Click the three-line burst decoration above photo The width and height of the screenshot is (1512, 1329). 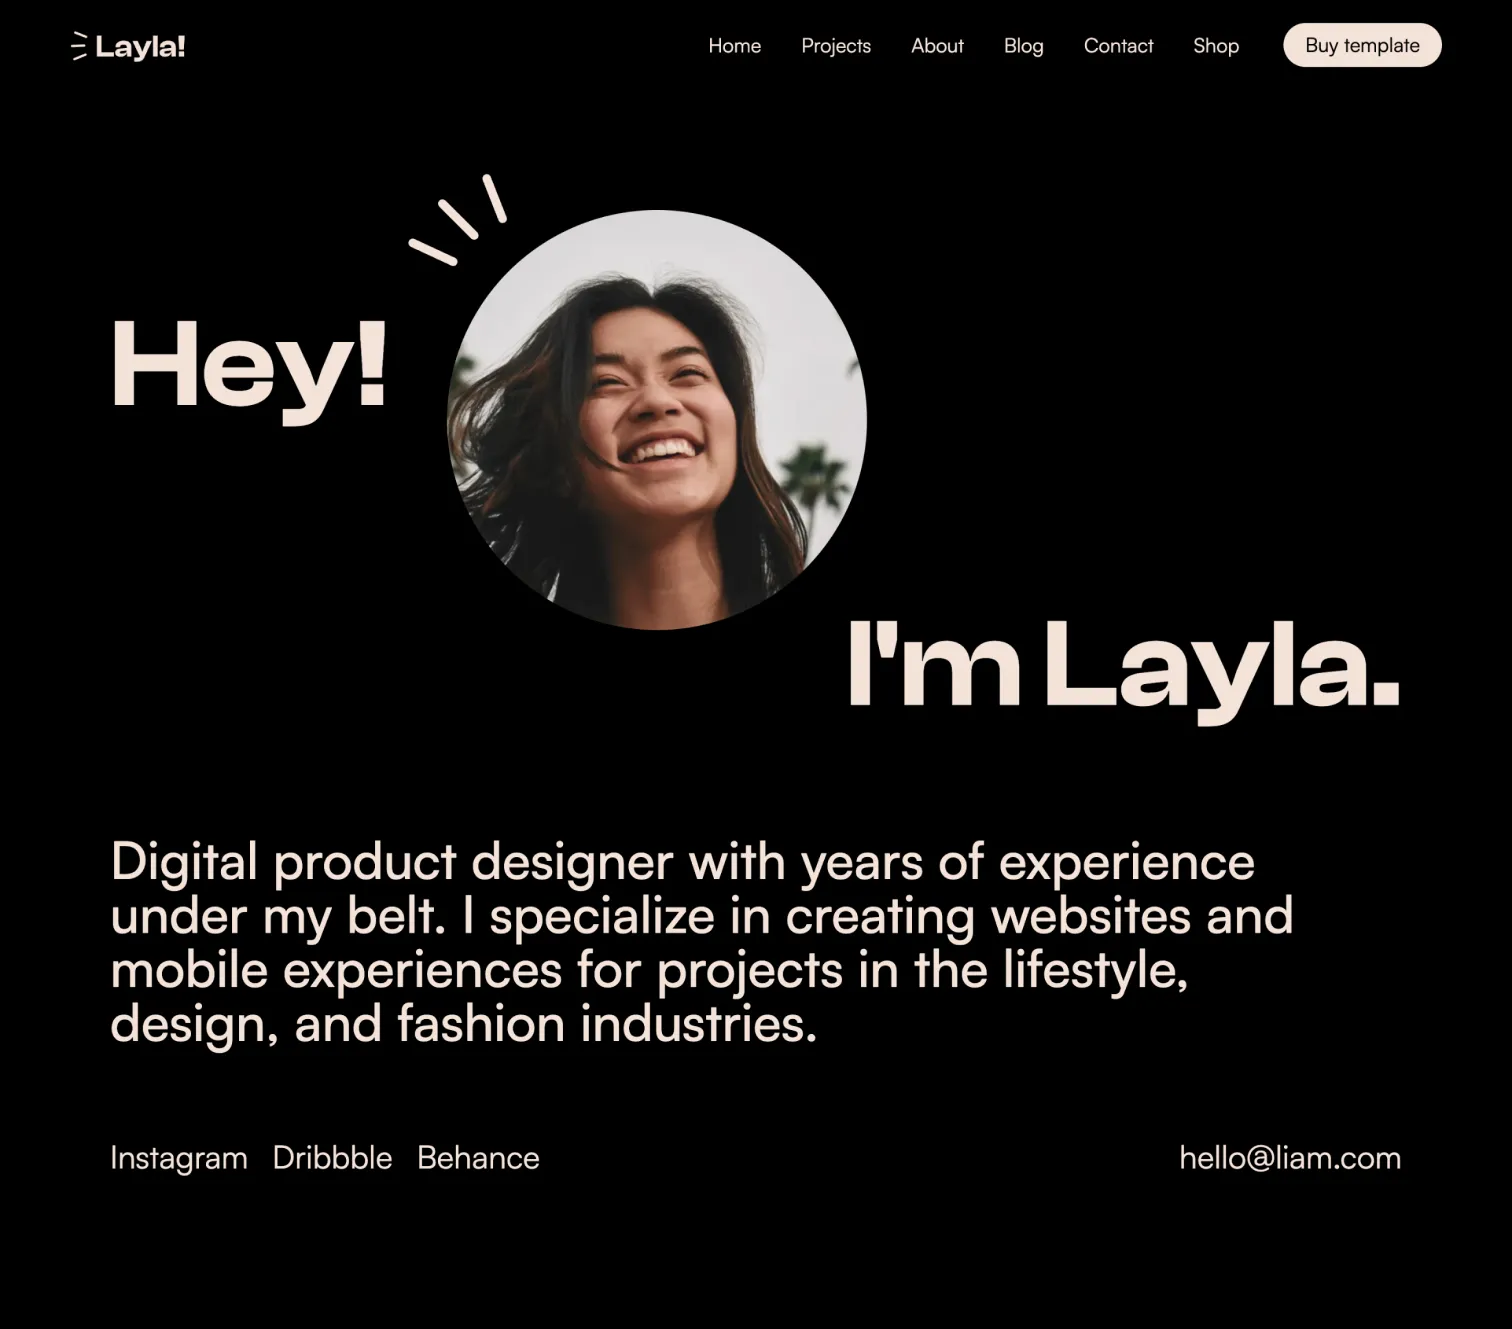458,220
